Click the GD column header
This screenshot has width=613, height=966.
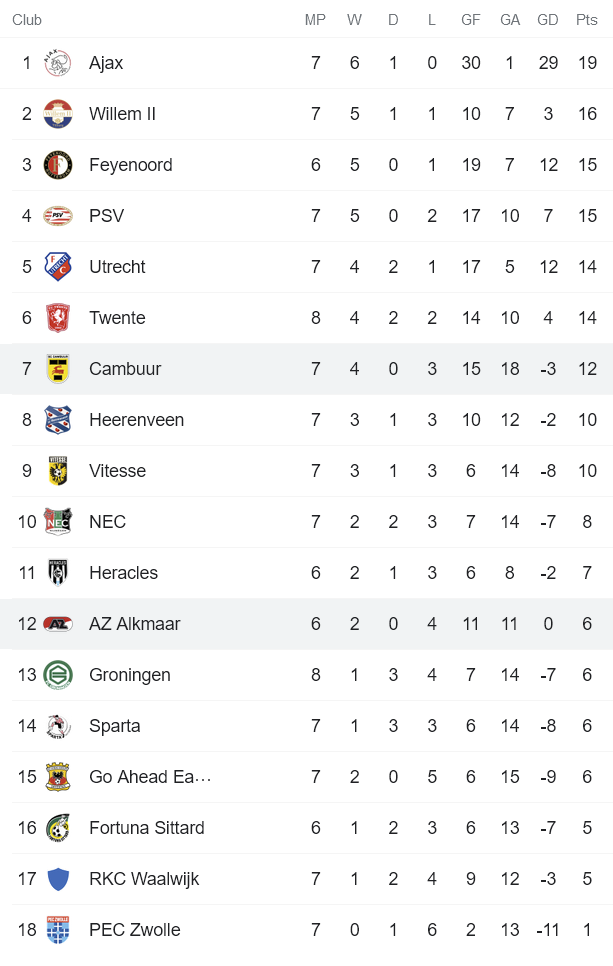(x=548, y=19)
